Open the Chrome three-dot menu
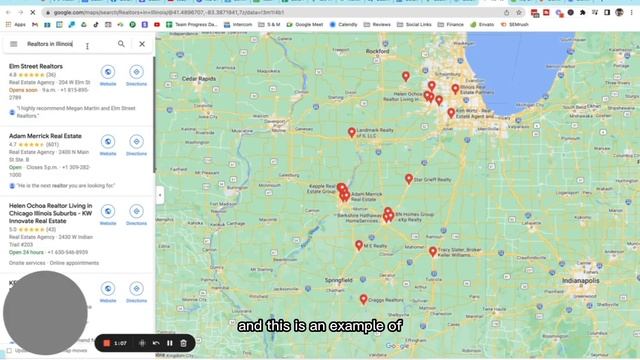The width and height of the screenshot is (640, 360). pos(631,13)
